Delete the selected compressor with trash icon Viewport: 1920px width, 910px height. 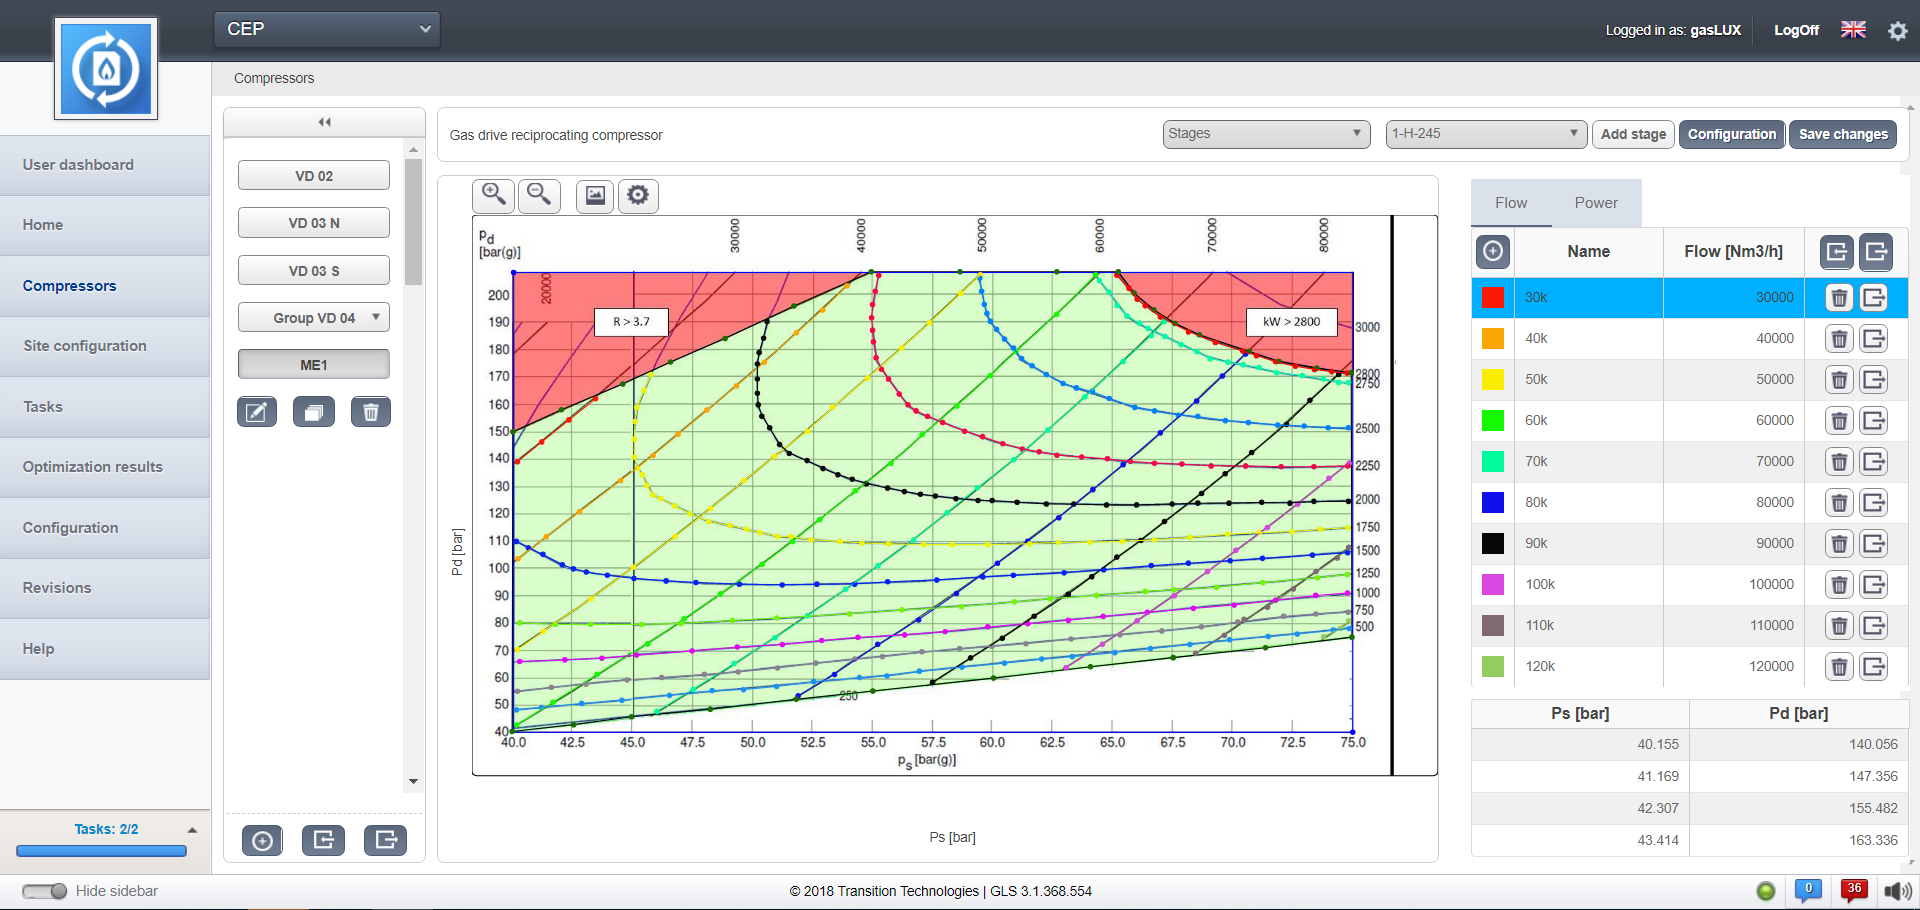(x=370, y=412)
